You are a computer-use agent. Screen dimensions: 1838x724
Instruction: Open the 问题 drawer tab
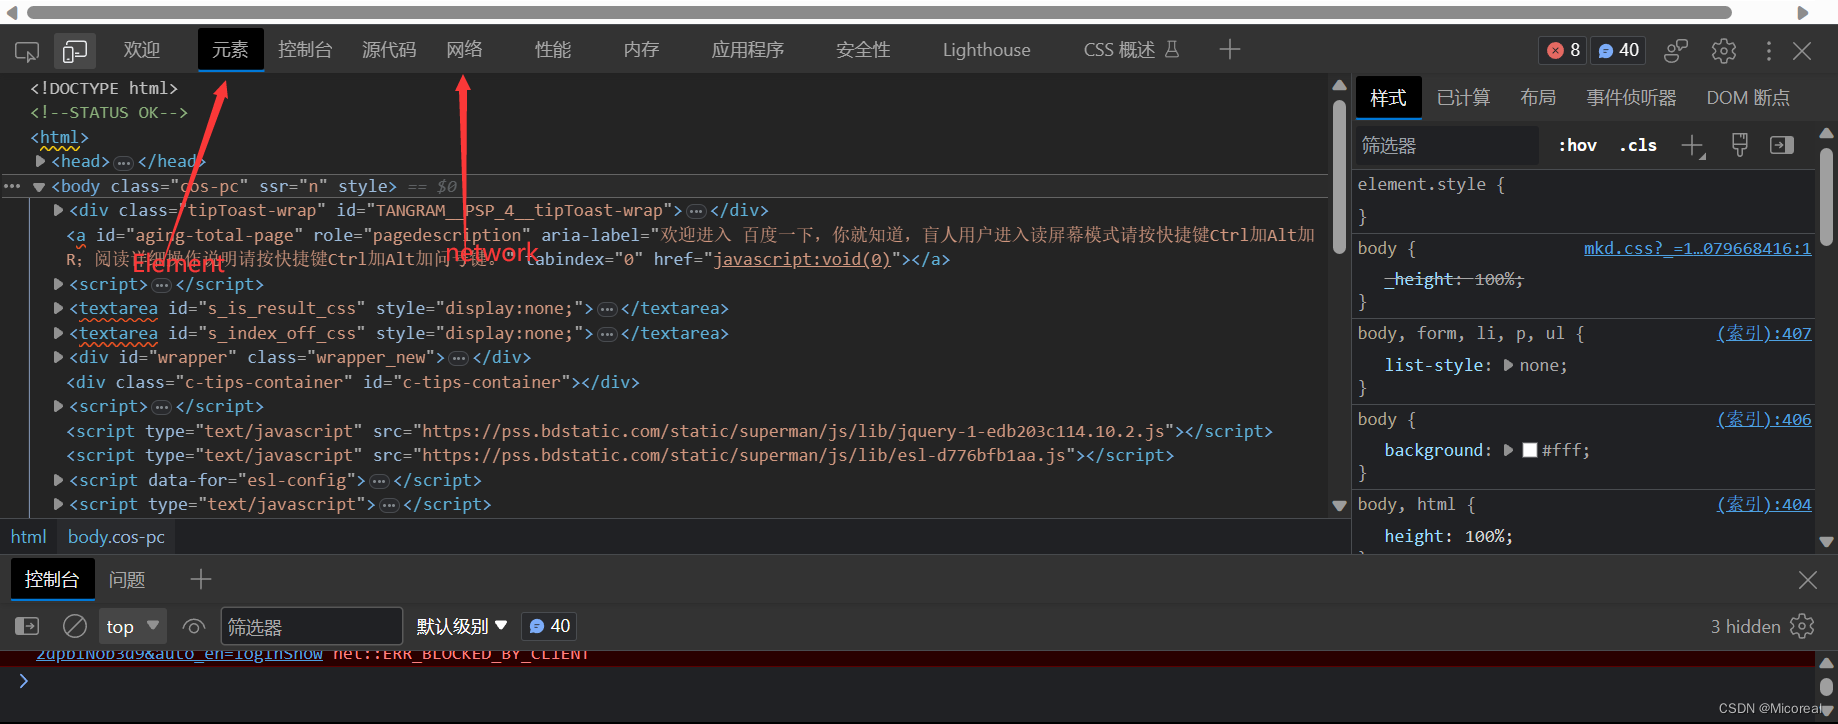[x=127, y=580]
